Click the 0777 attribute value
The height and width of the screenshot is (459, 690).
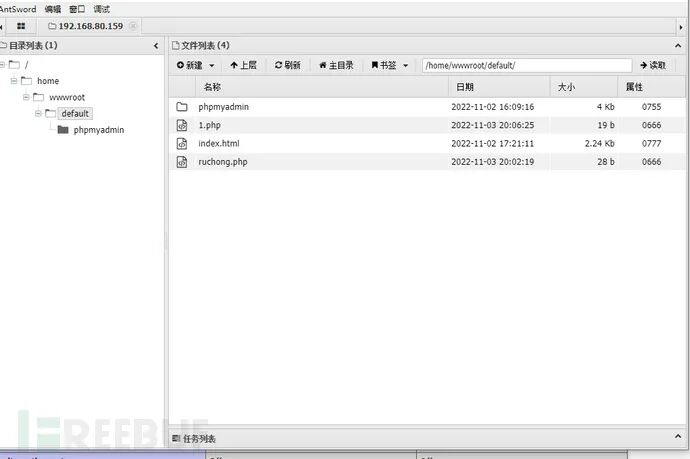[x=651, y=143]
